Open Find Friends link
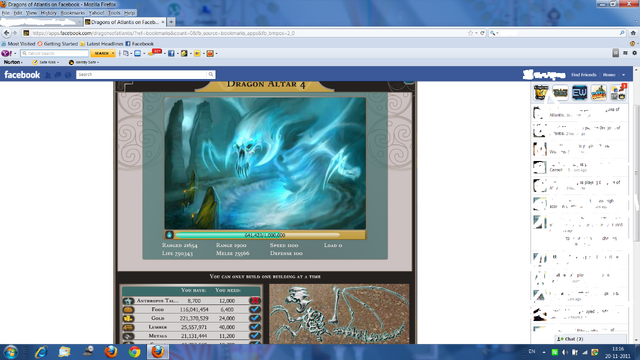 coord(584,75)
